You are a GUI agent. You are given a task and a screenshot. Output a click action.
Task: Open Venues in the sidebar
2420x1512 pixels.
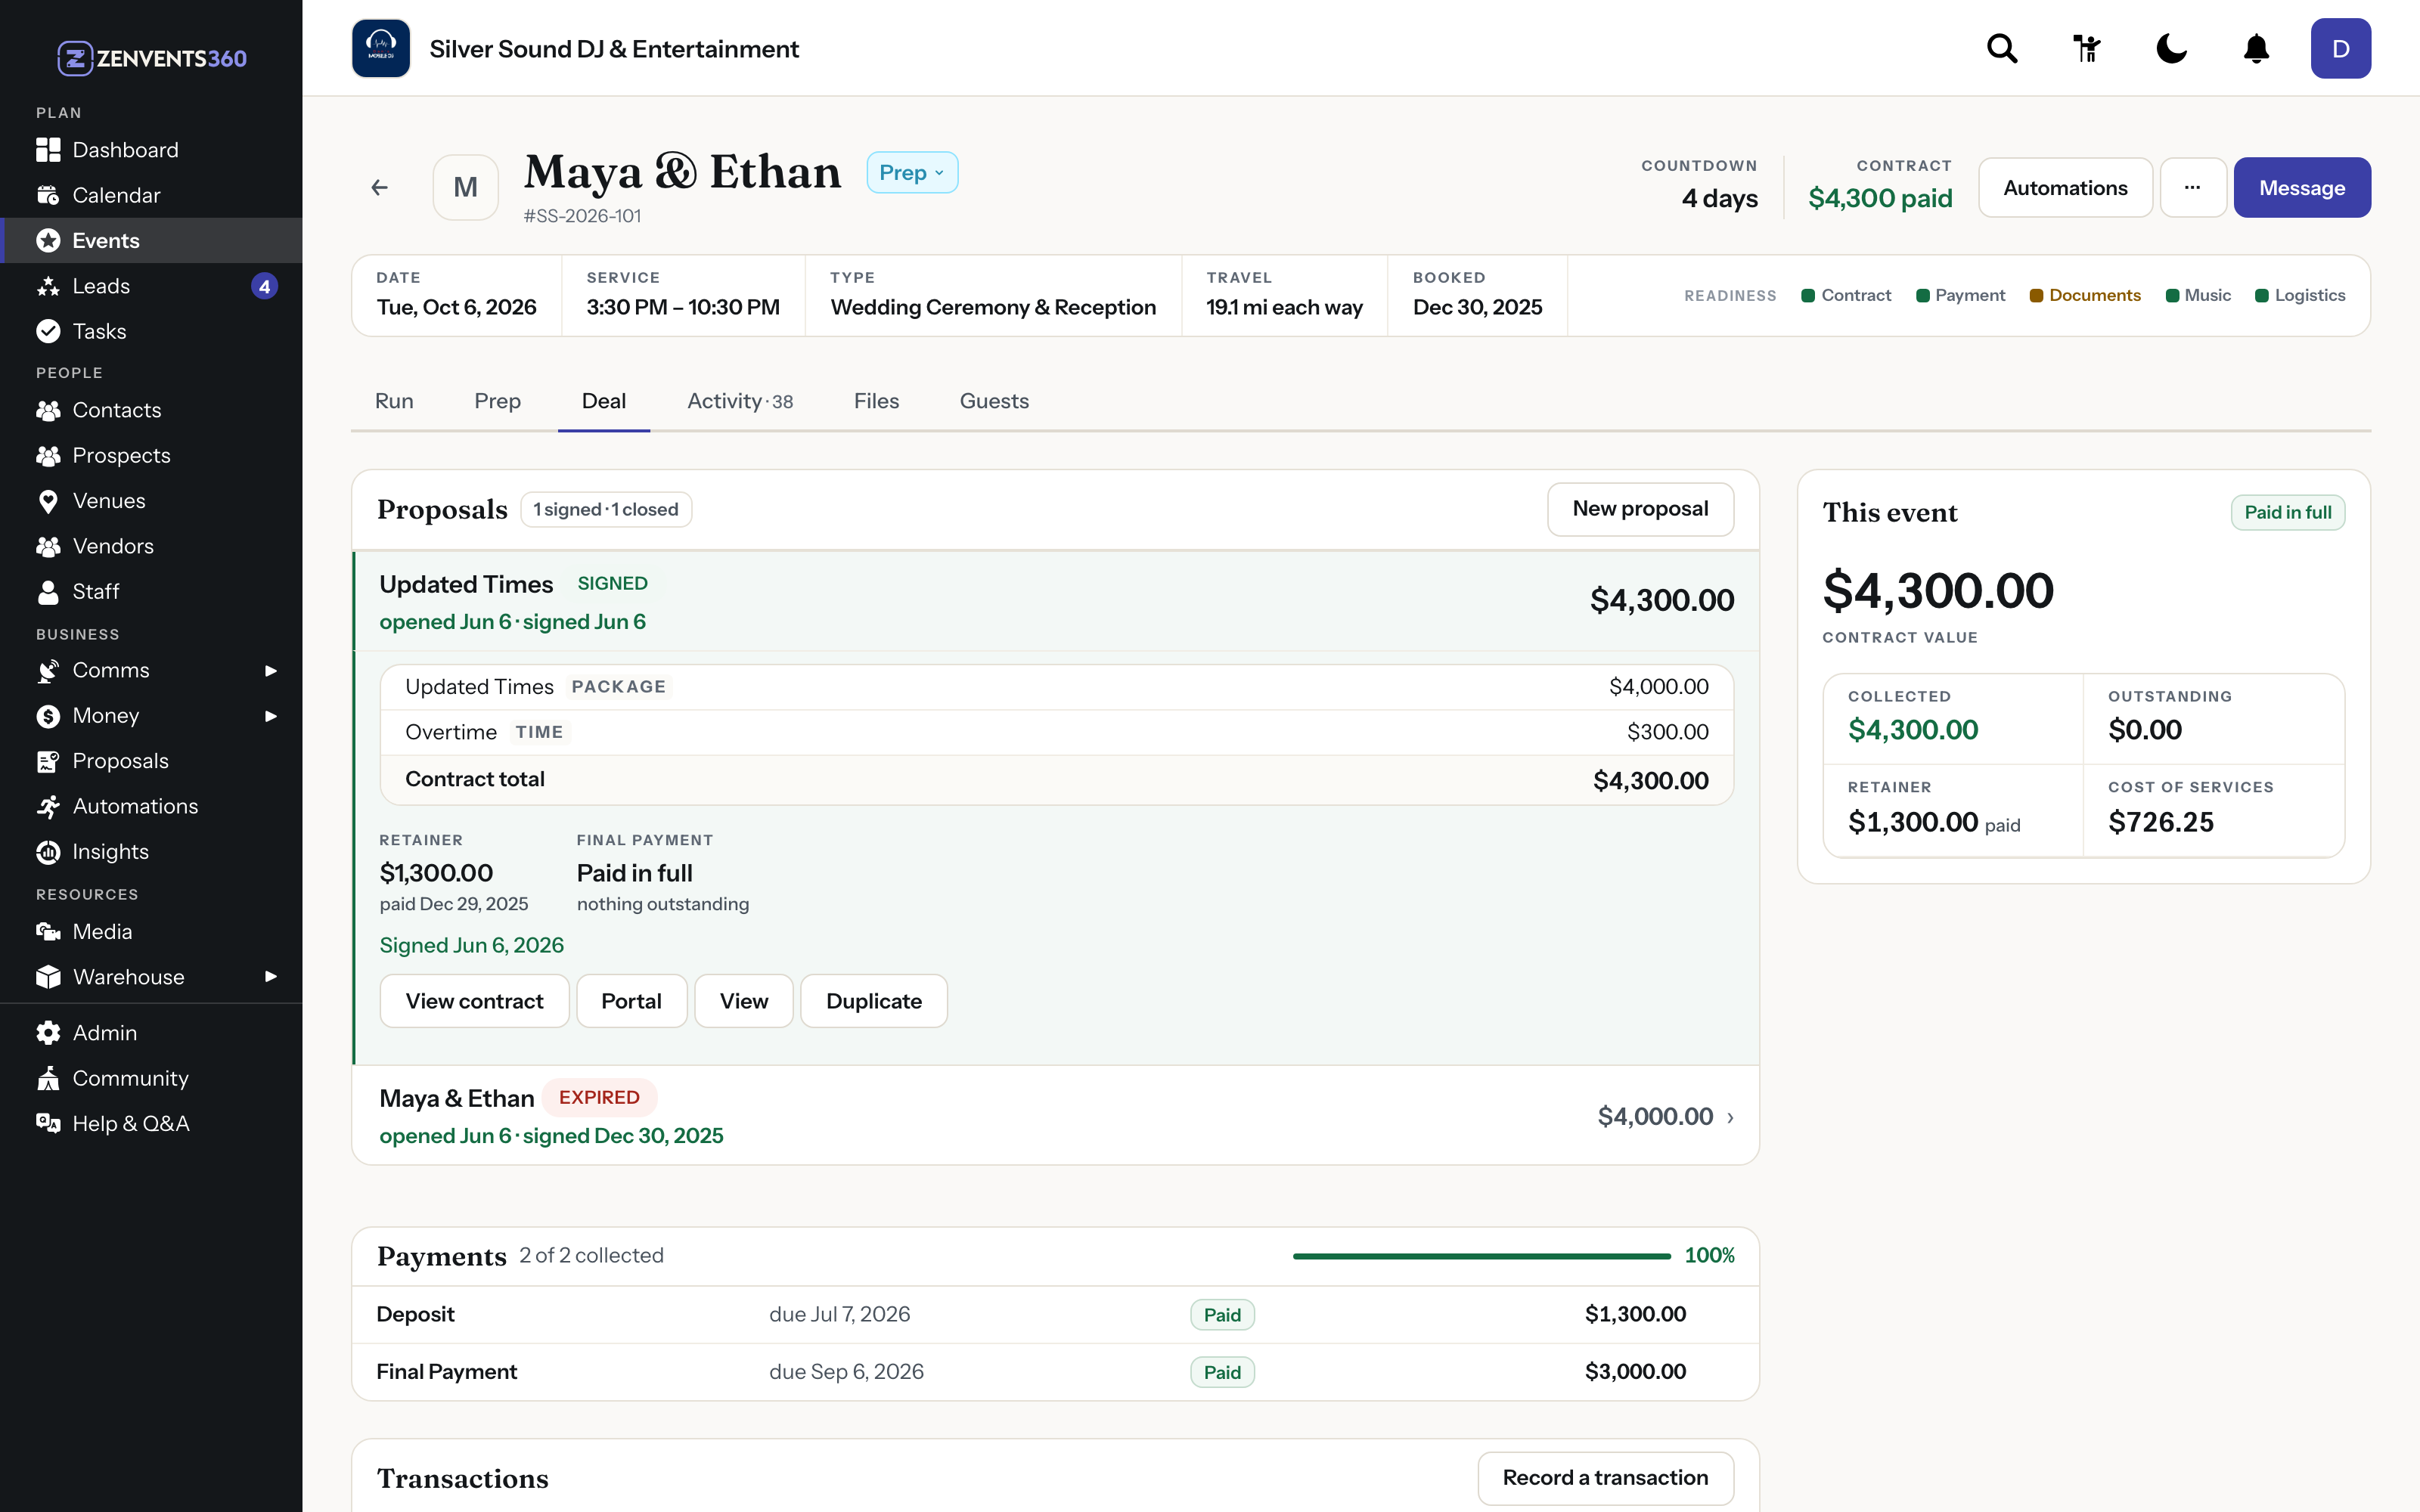point(151,501)
